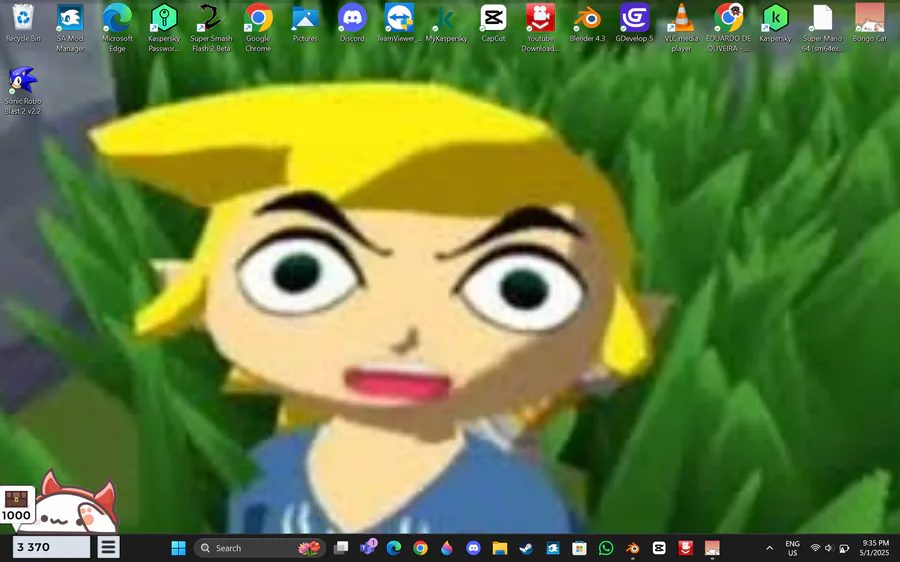The height and width of the screenshot is (562, 900).
Task: Open the Bongo Cat treasure chest counter
Action: (17, 505)
